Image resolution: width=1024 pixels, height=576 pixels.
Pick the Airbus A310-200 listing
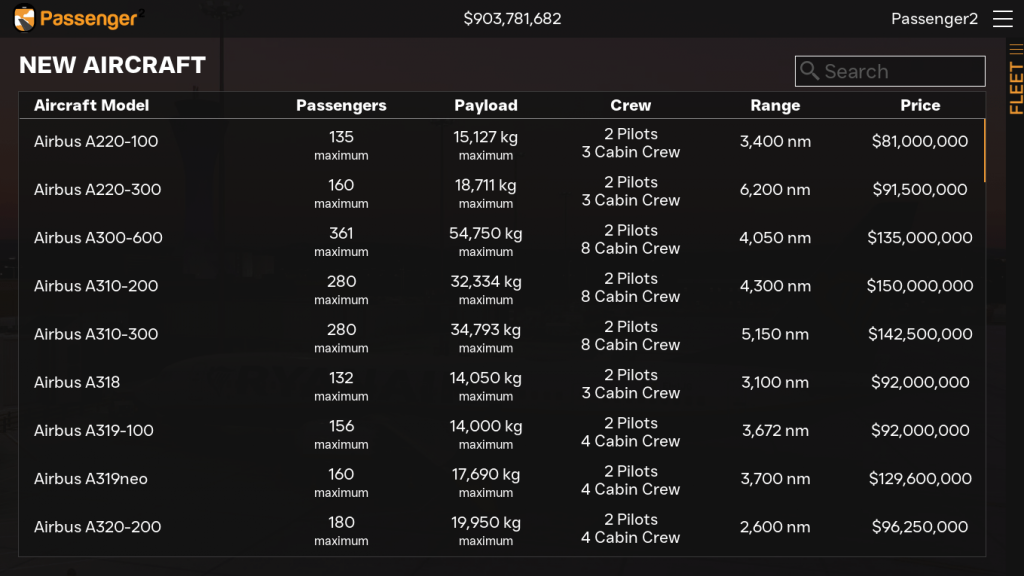tap(96, 286)
